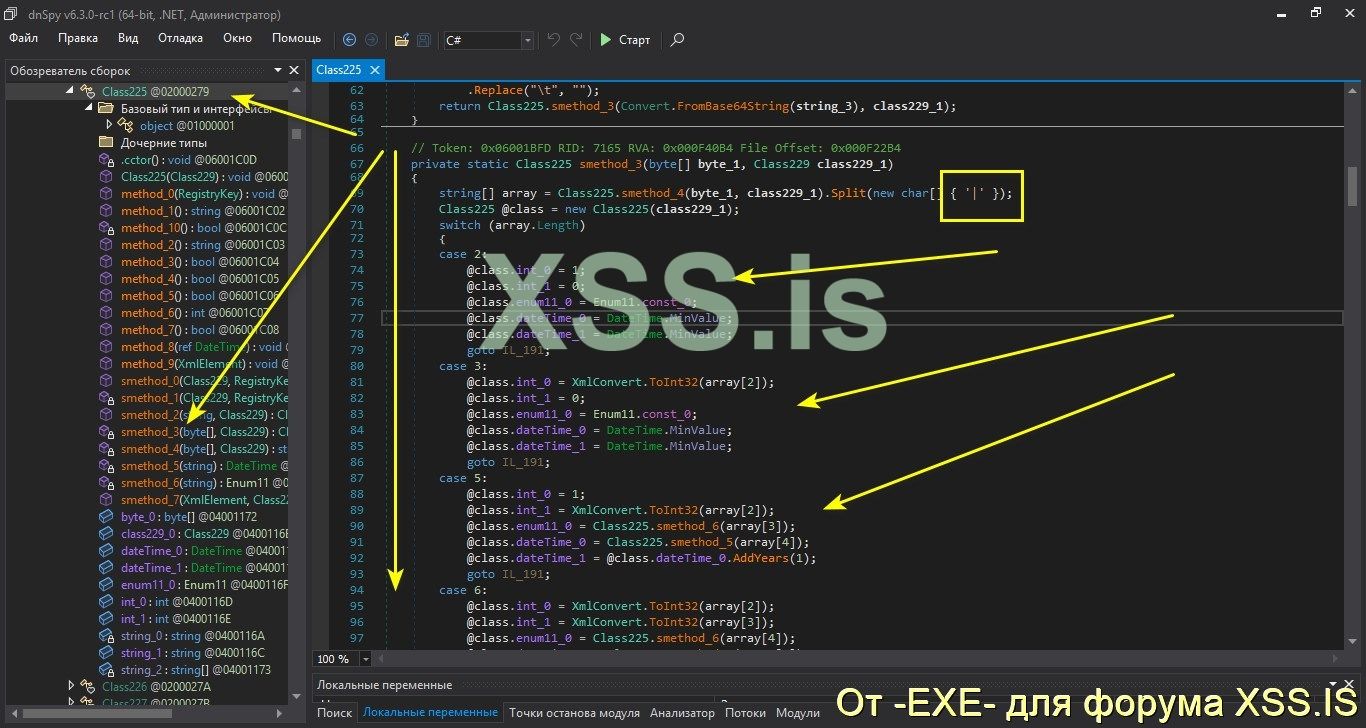This screenshot has height=728, width=1366.
Task: Click the smethod_3 private method icon
Action: (106, 432)
